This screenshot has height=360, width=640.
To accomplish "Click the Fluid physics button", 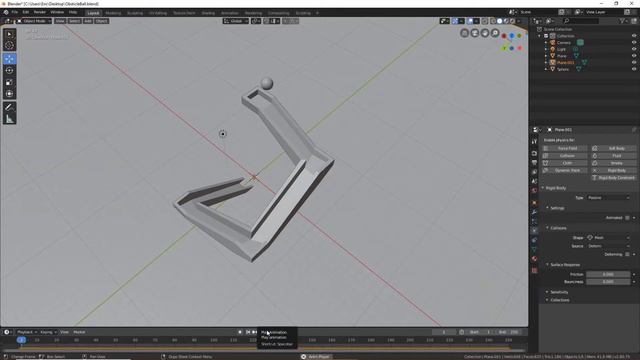I will (x=613, y=156).
